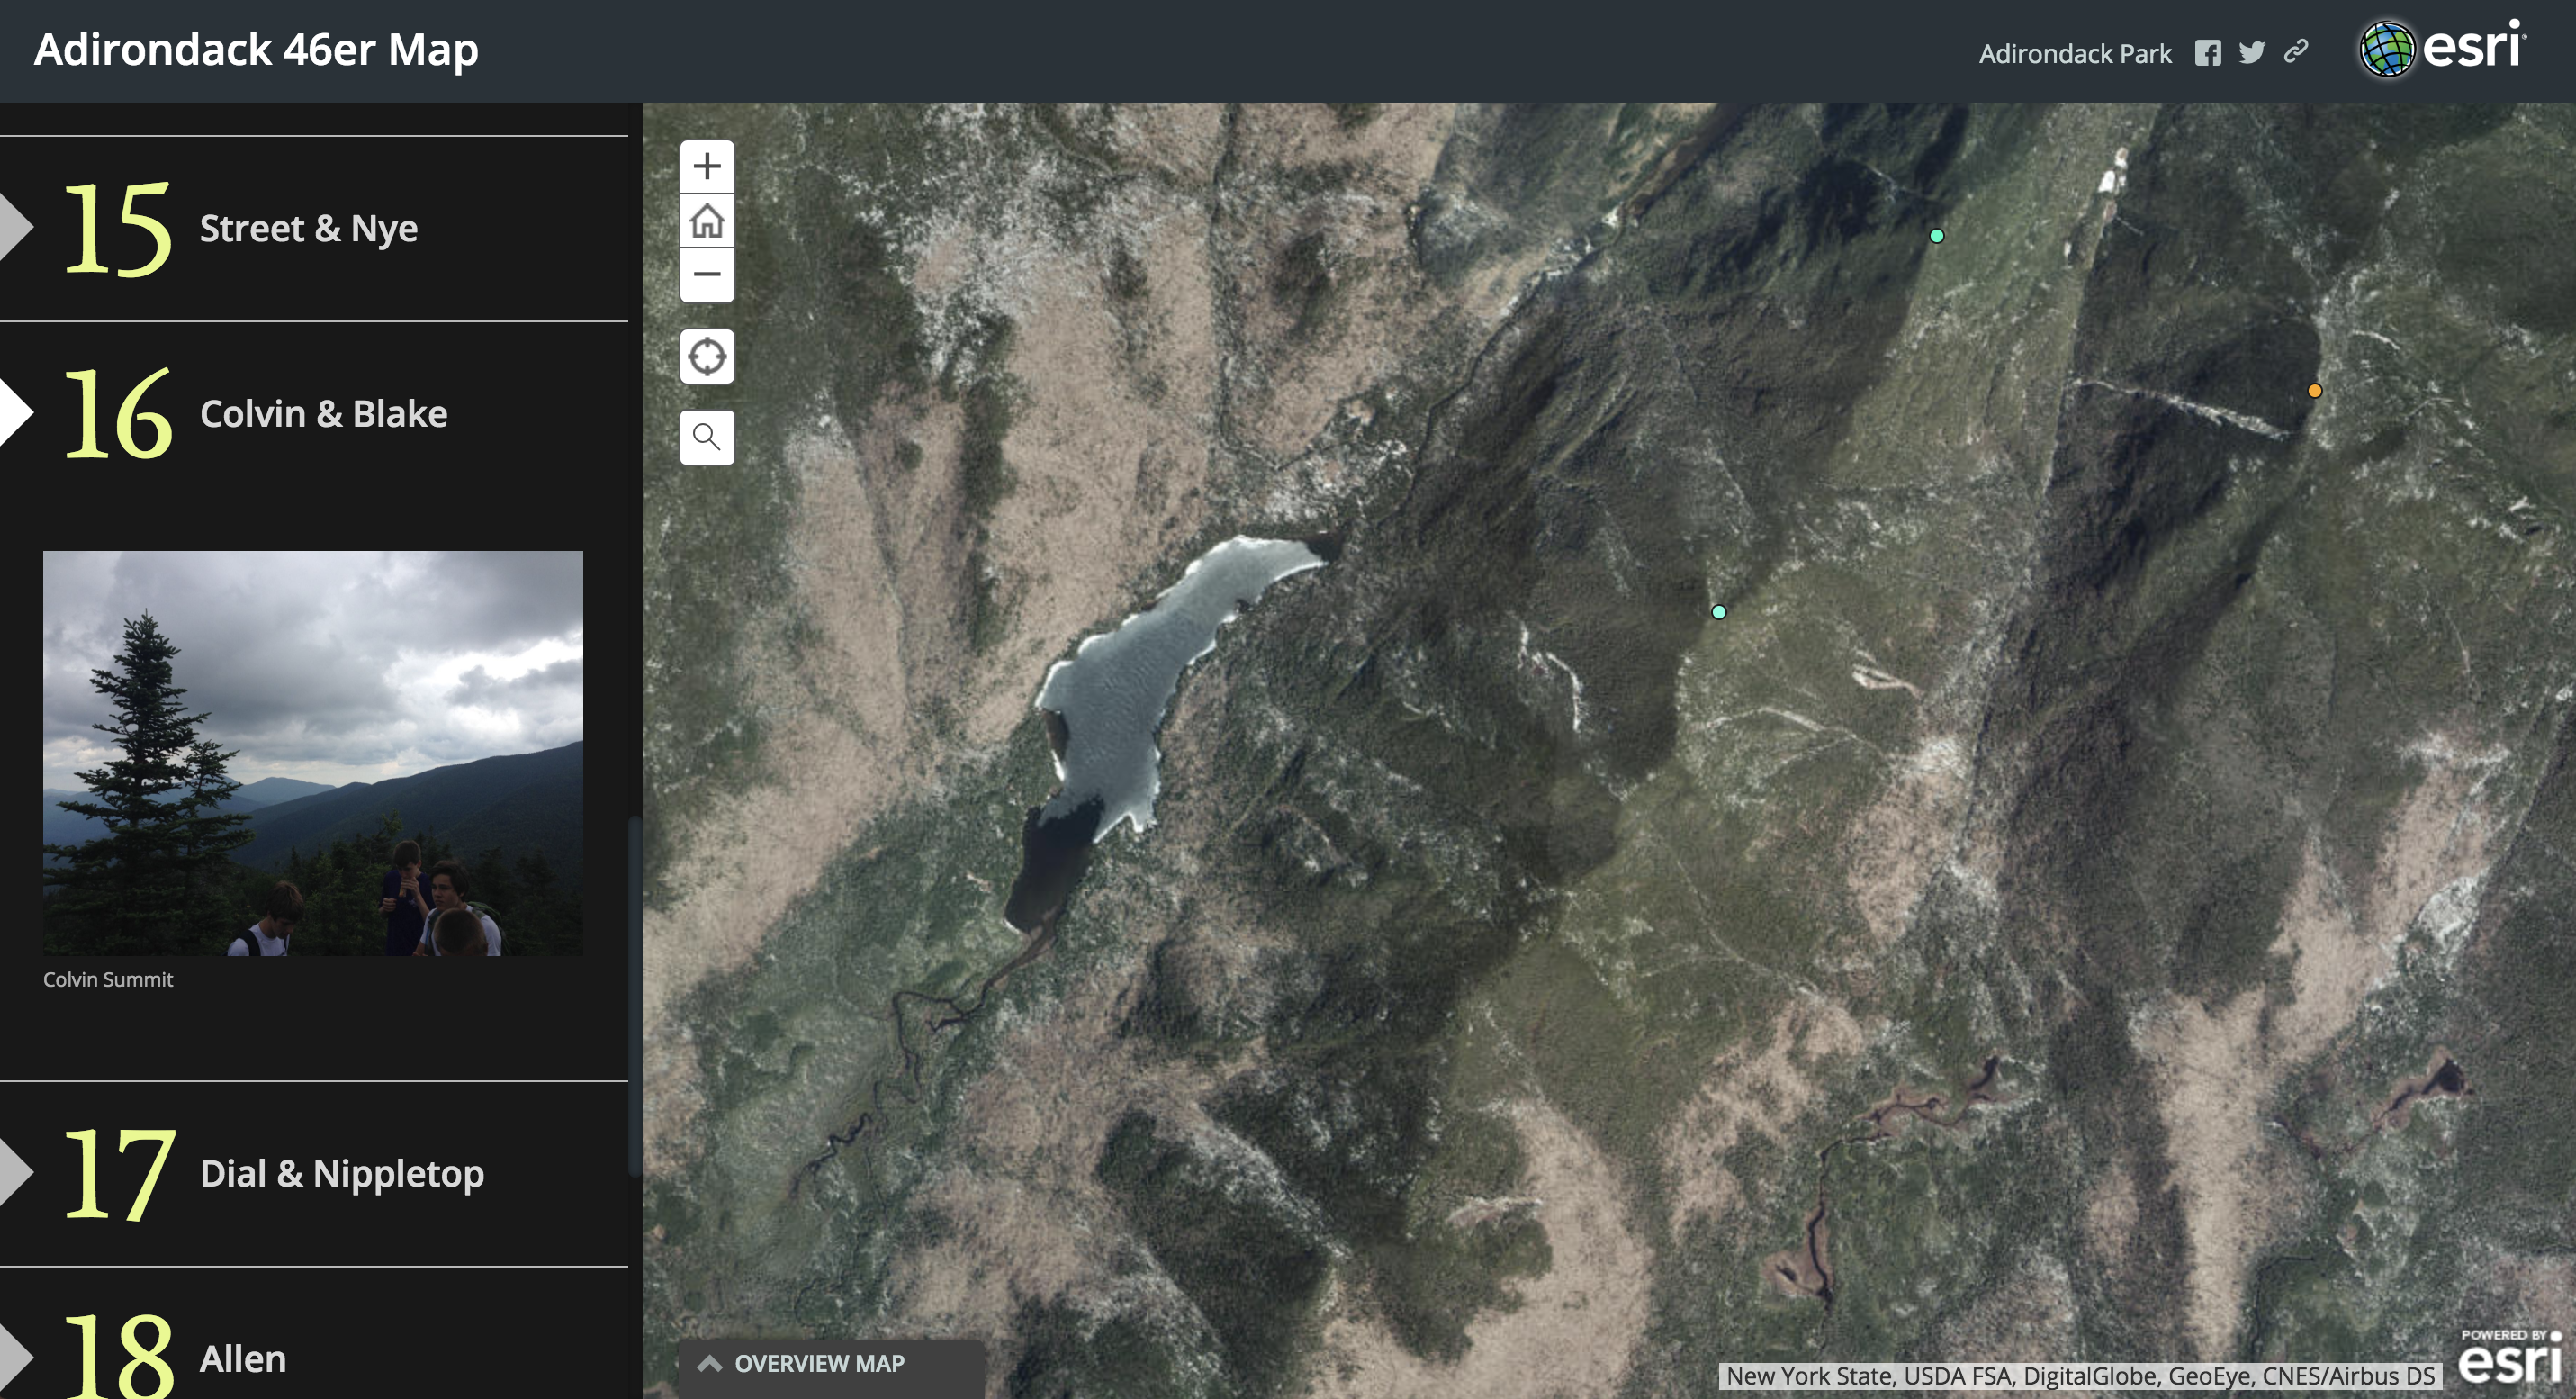Open the Esri logo in header
Image resolution: width=2576 pixels, height=1399 pixels.
click(2442, 48)
